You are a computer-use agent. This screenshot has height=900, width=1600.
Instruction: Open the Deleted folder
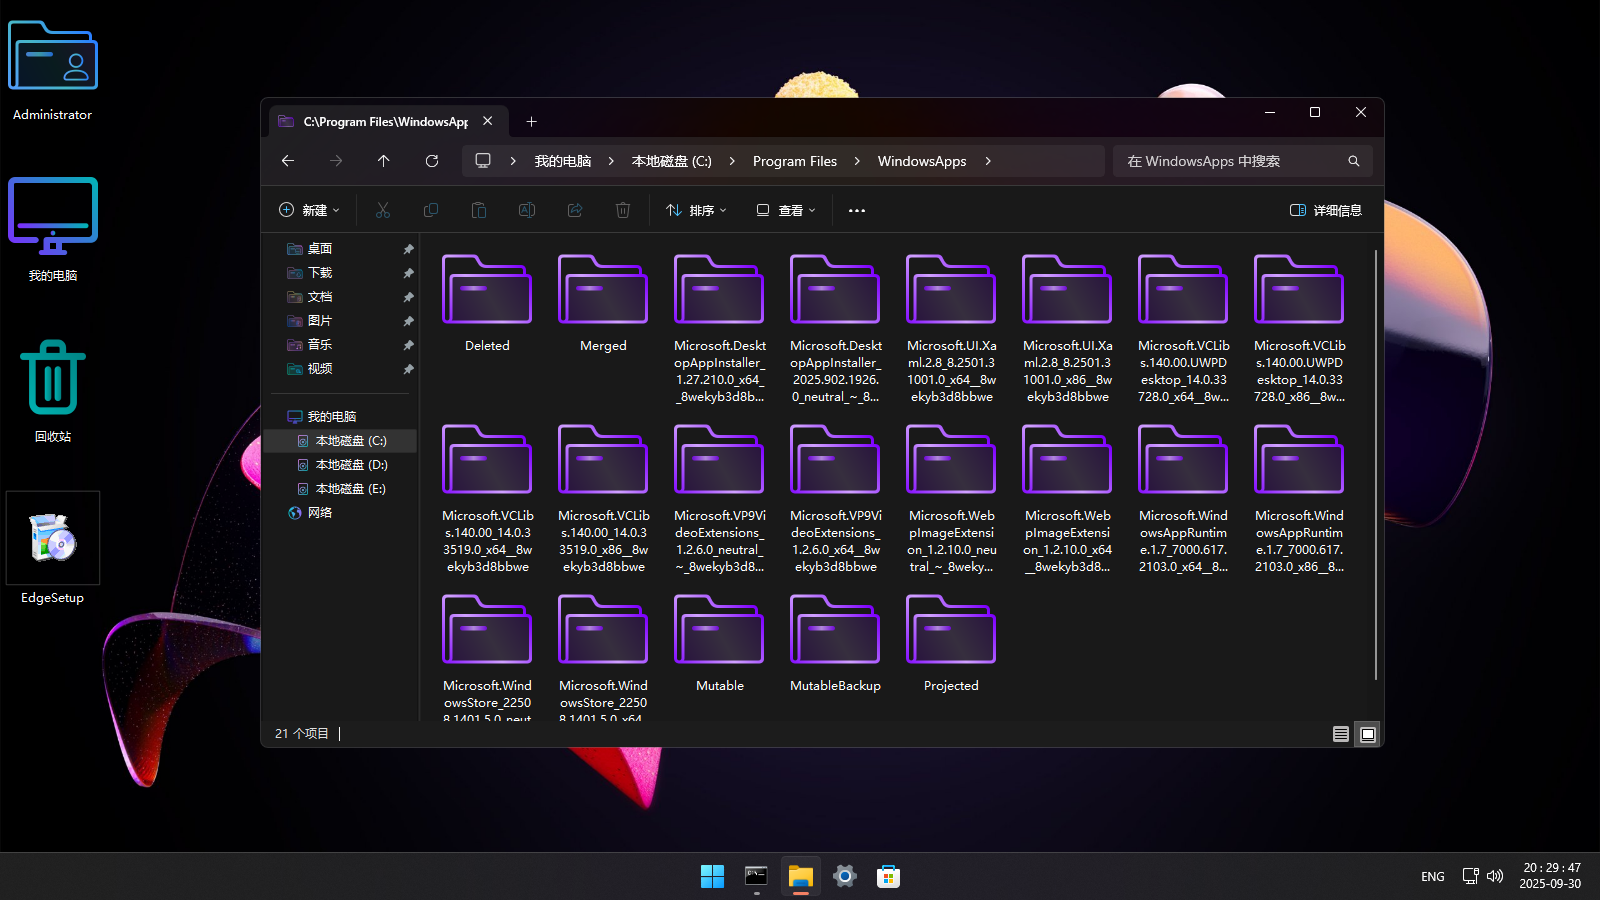tap(487, 303)
